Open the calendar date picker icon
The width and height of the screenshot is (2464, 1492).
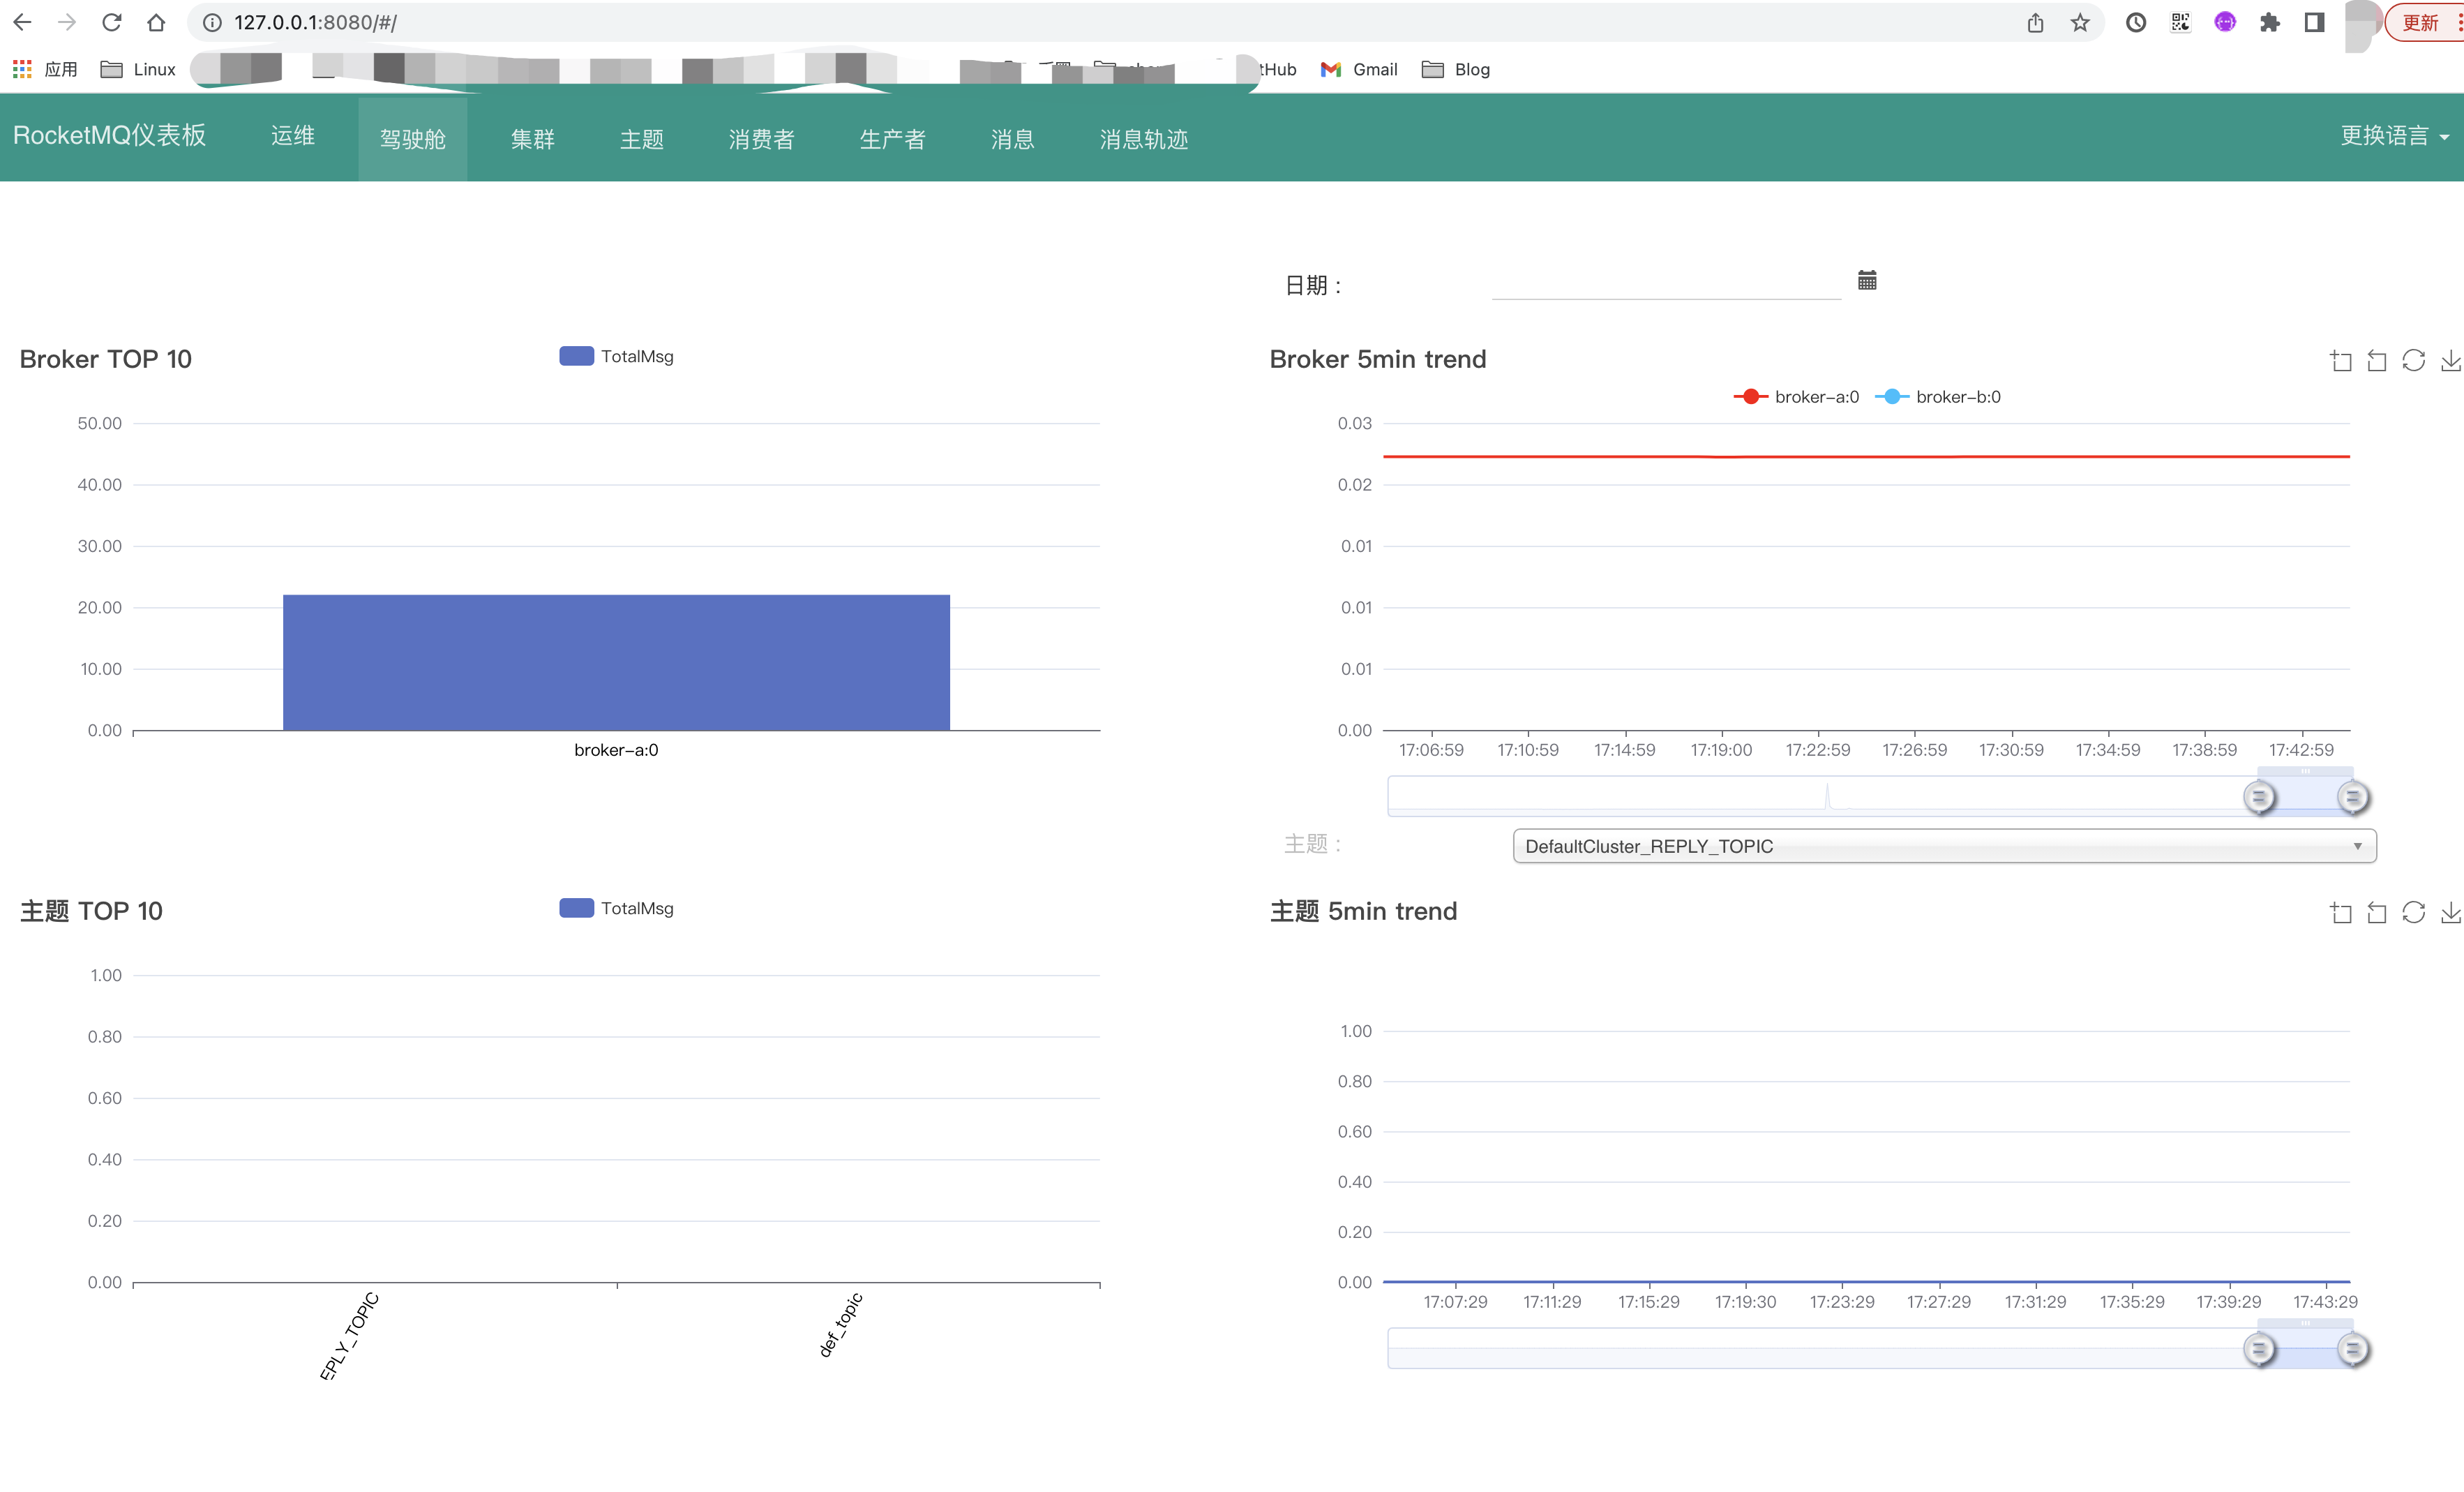click(1867, 280)
